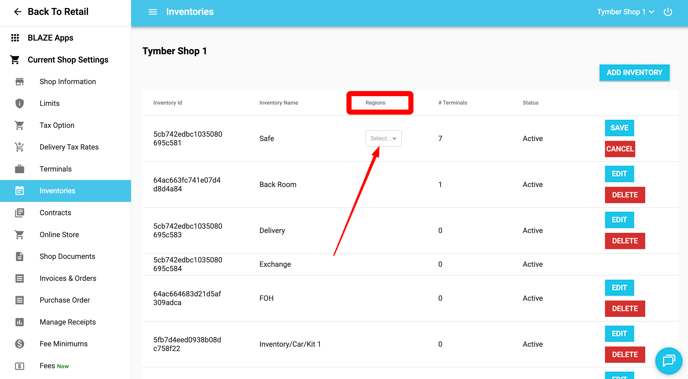The width and height of the screenshot is (688, 379).
Task: Edit the Delivery inventory
Action: tap(619, 220)
